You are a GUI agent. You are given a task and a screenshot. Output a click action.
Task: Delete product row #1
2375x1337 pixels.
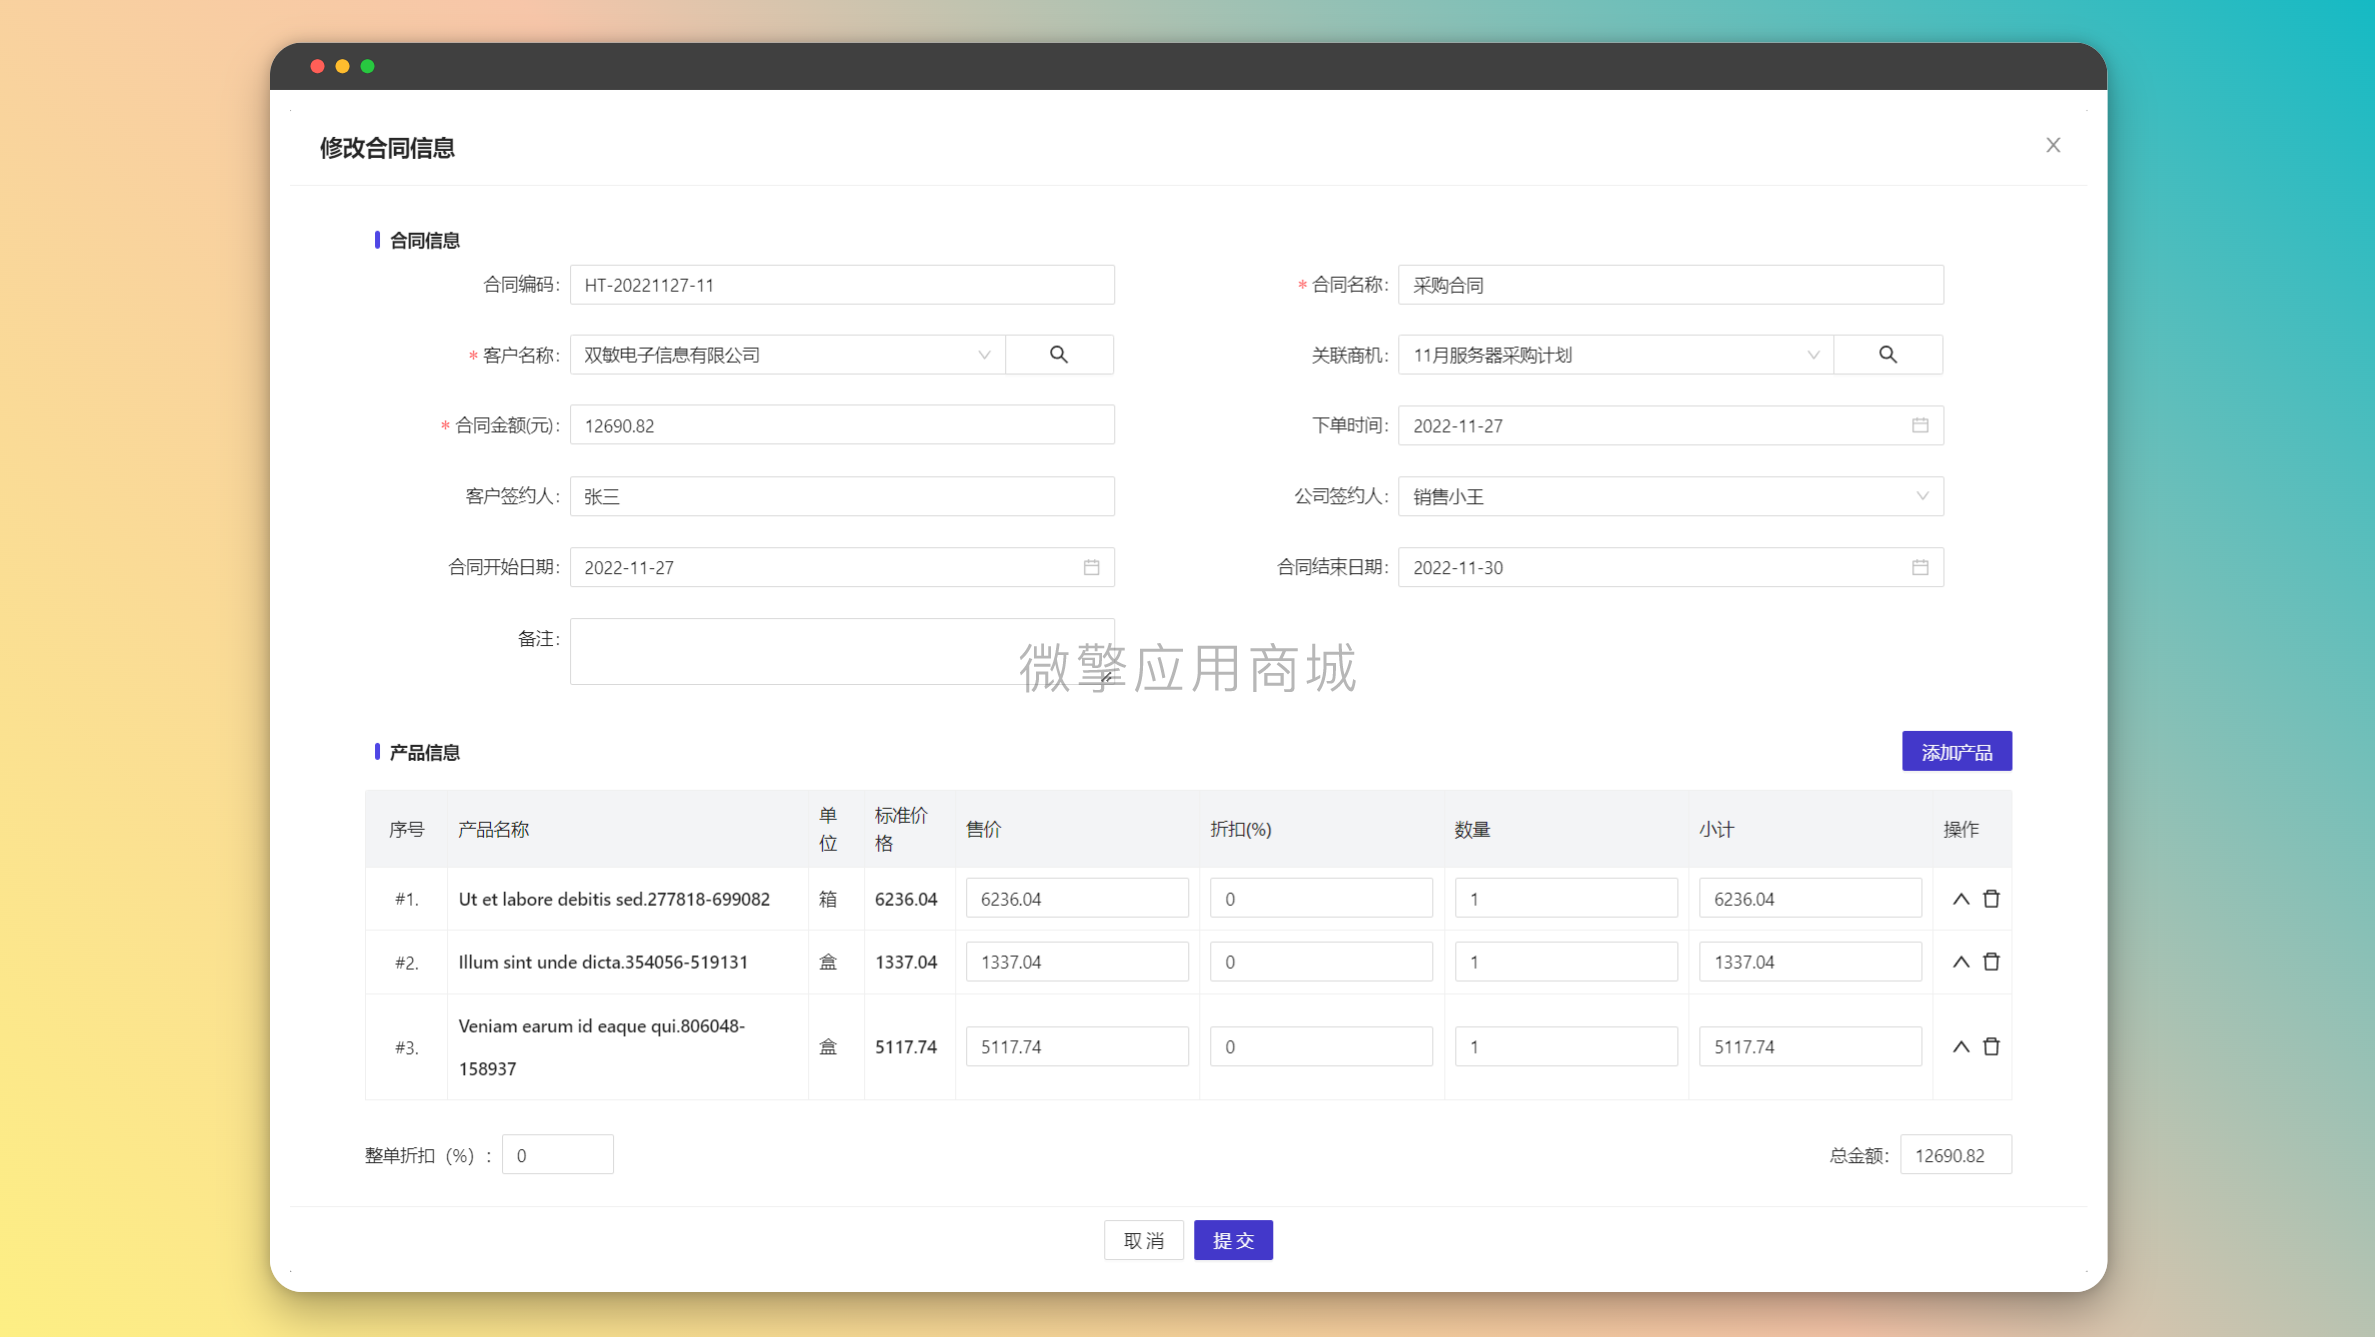click(1991, 899)
